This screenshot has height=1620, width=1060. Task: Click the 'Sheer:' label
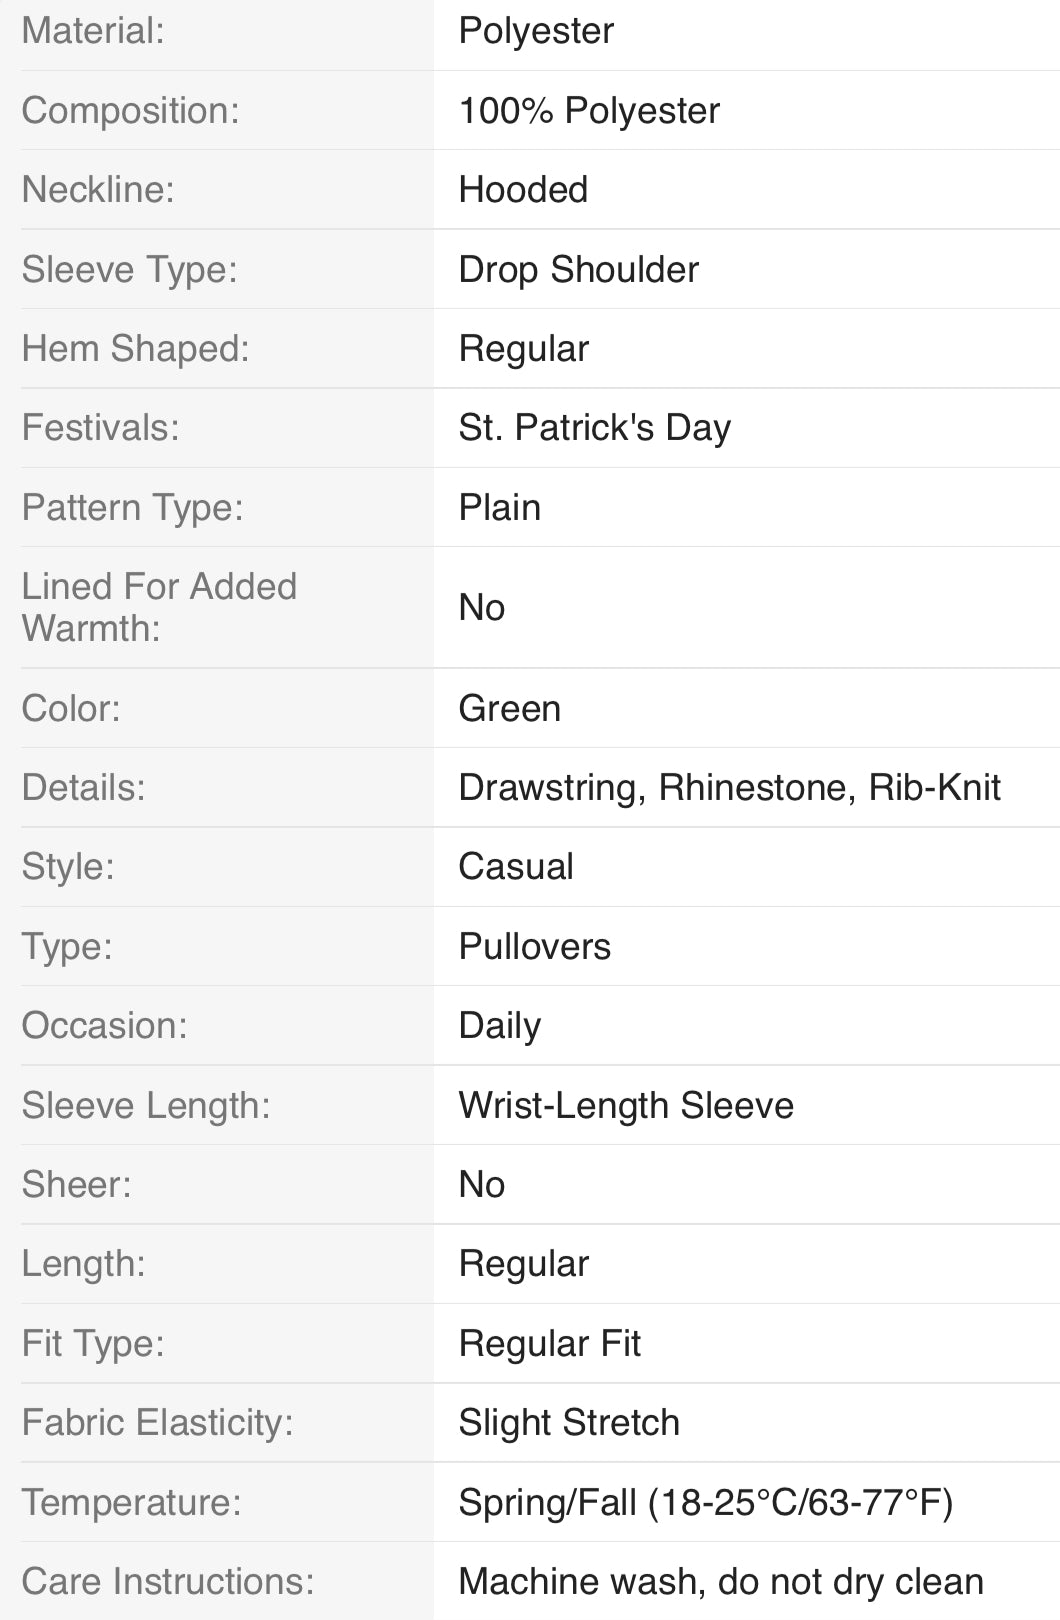(x=76, y=1184)
